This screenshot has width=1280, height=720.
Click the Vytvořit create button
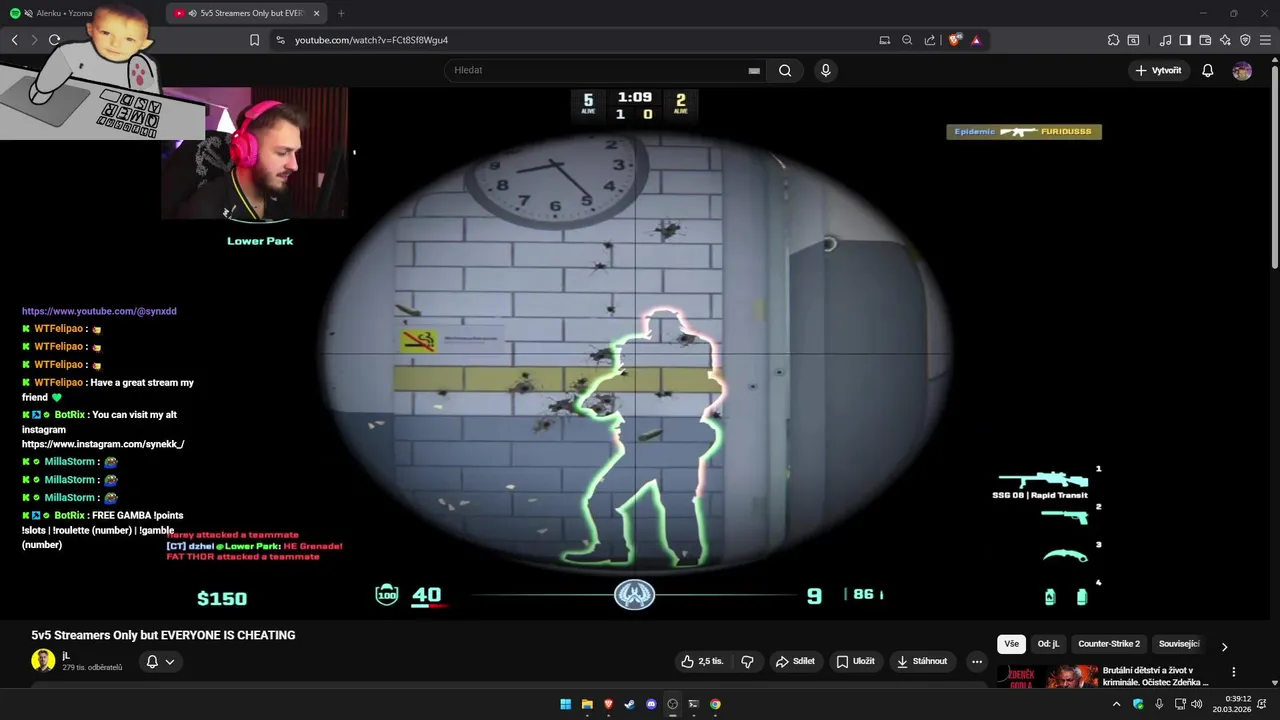[1158, 70]
